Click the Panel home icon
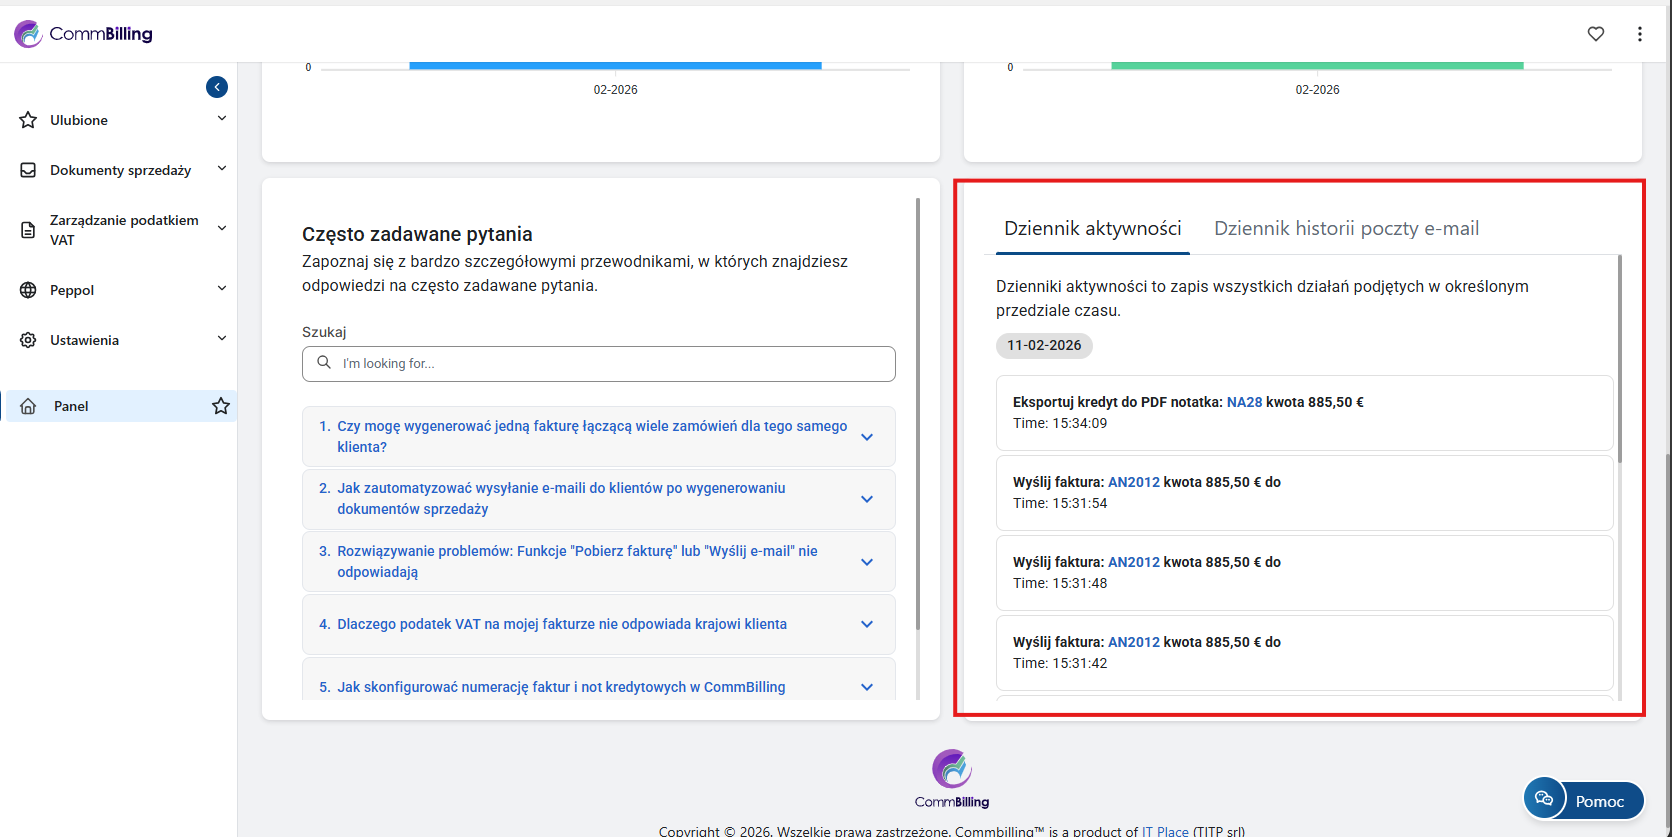1672x837 pixels. [x=28, y=406]
